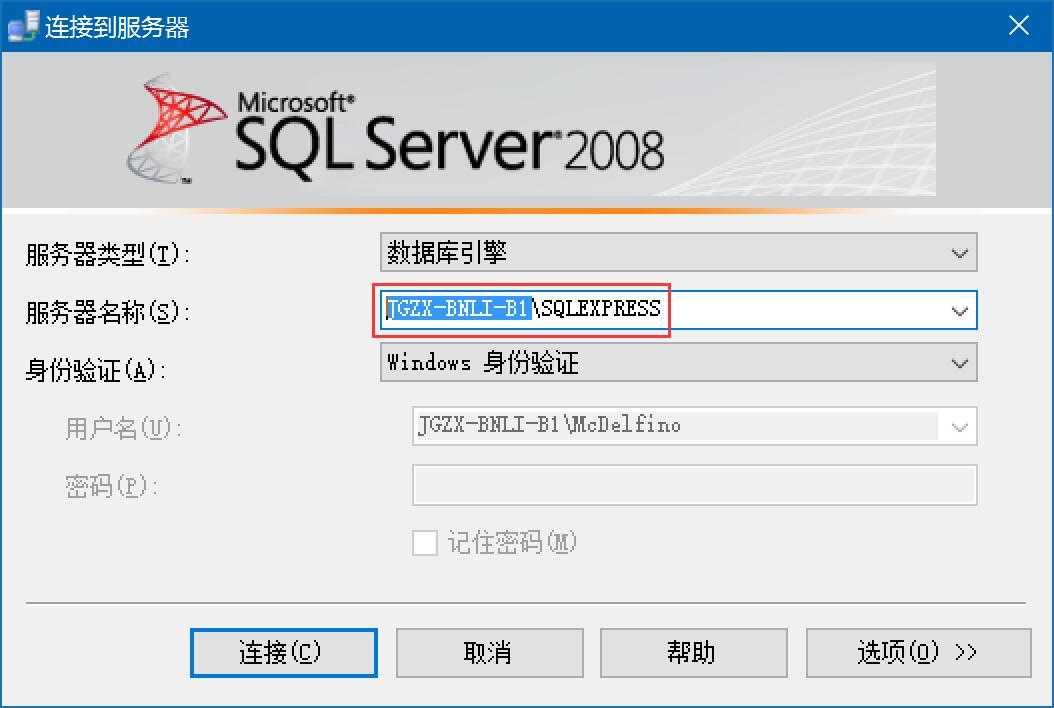The width and height of the screenshot is (1054, 708).
Task: Close the 连接到服务器 dialog
Action: tap(1018, 26)
